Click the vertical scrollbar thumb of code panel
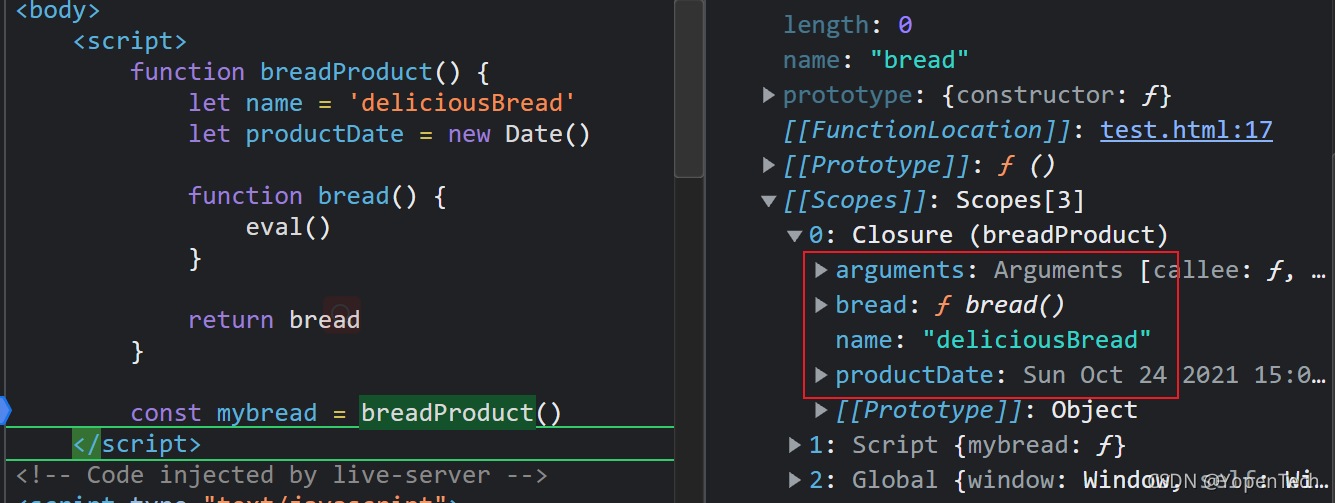Viewport: 1335px width, 503px height. click(688, 89)
